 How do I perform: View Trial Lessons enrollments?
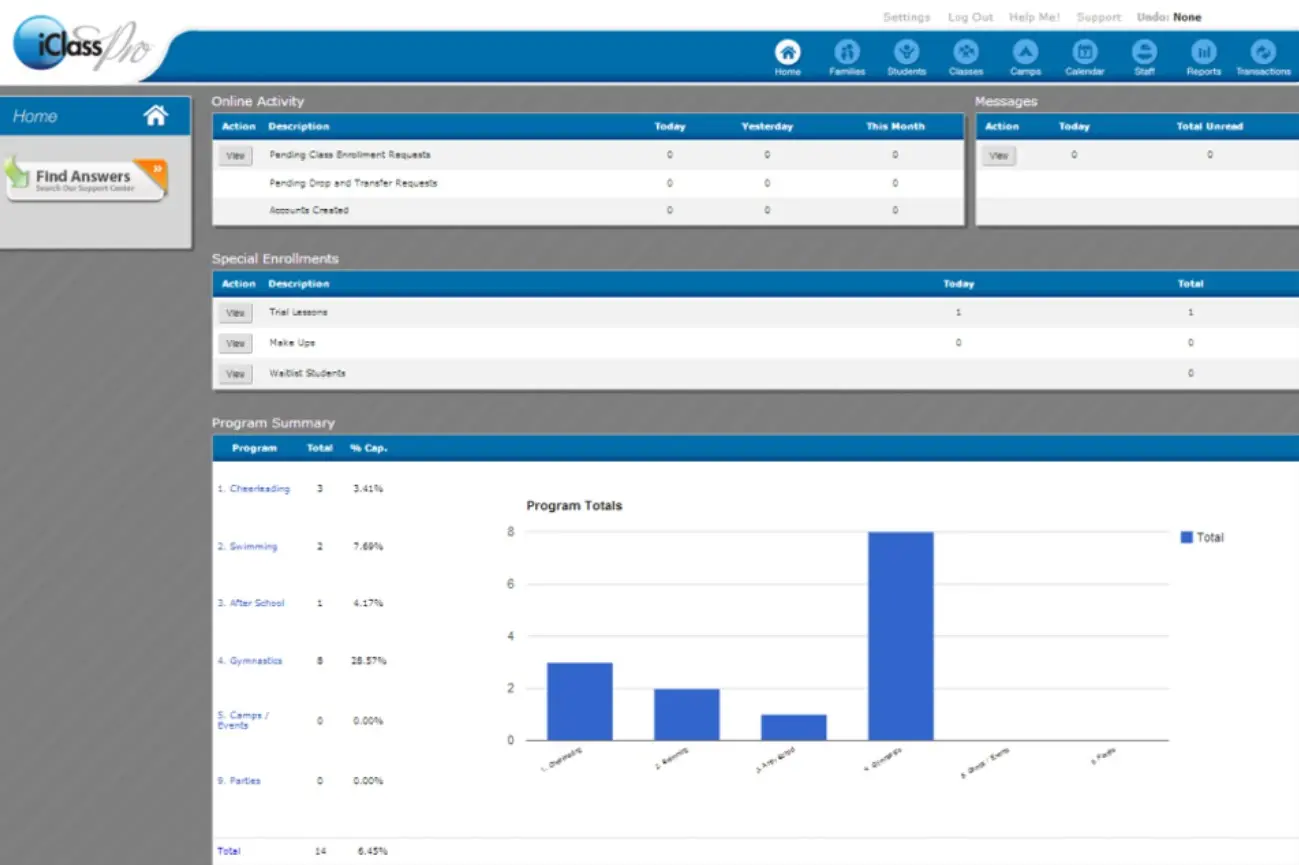click(x=235, y=312)
